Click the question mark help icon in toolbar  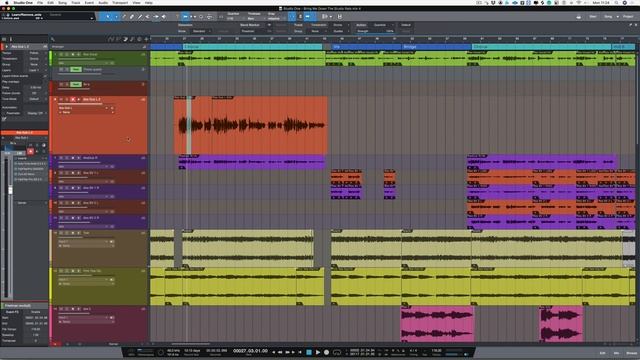(x=177, y=17)
